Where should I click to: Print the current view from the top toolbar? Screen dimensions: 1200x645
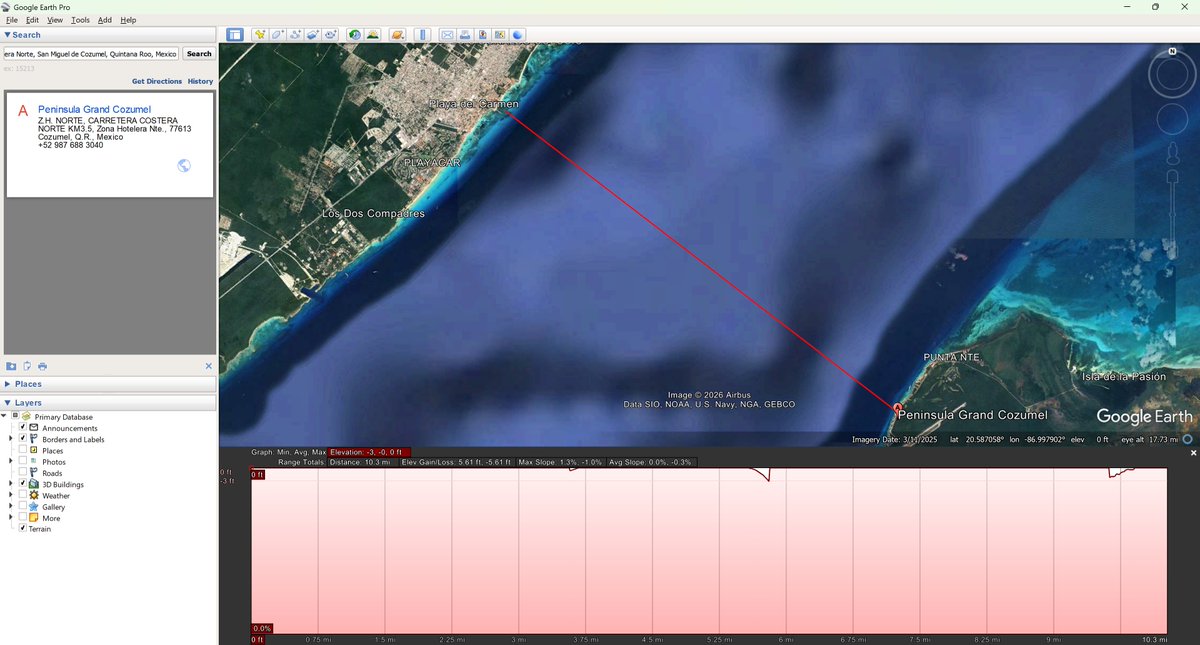pyautogui.click(x=465, y=34)
